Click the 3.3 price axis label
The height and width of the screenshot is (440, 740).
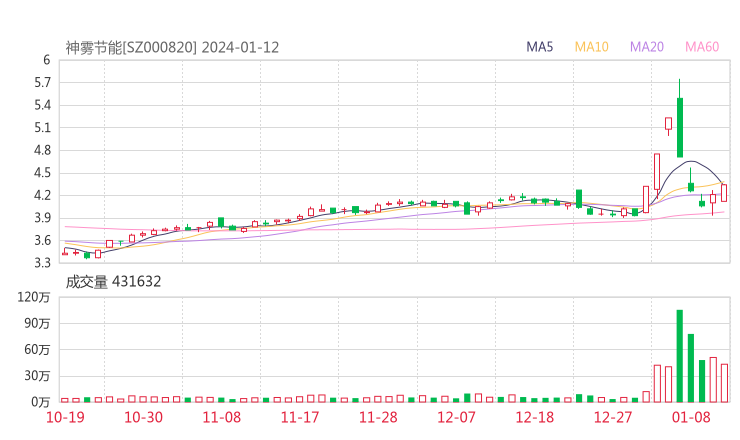coord(42,262)
